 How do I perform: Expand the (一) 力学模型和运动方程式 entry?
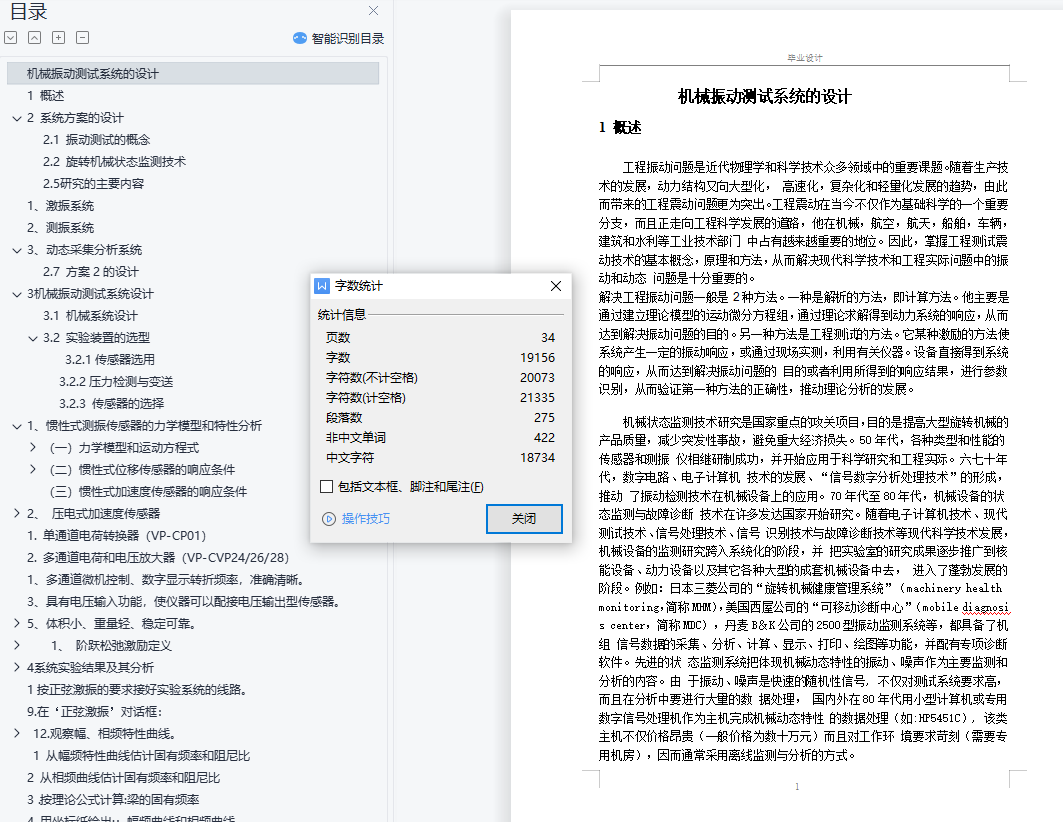click(33, 447)
